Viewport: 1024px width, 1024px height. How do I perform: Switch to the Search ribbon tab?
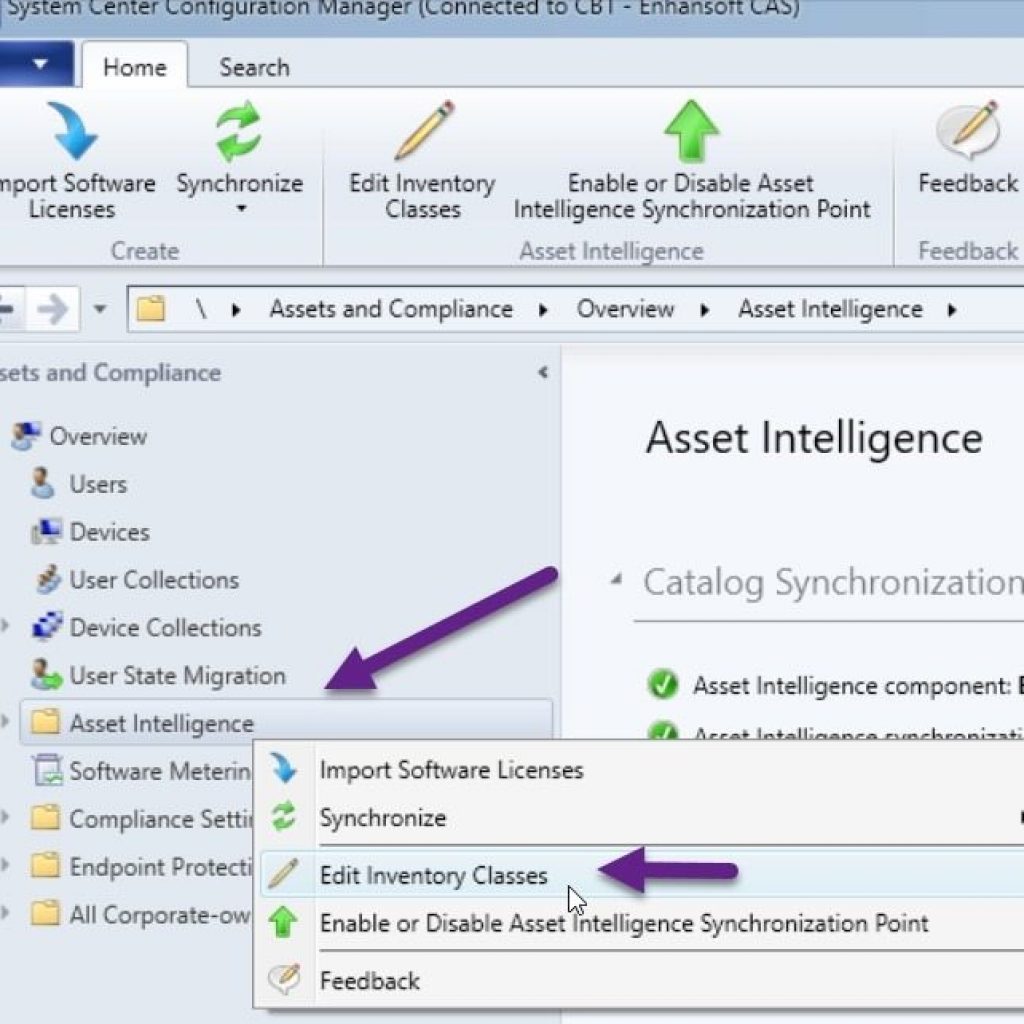[254, 67]
